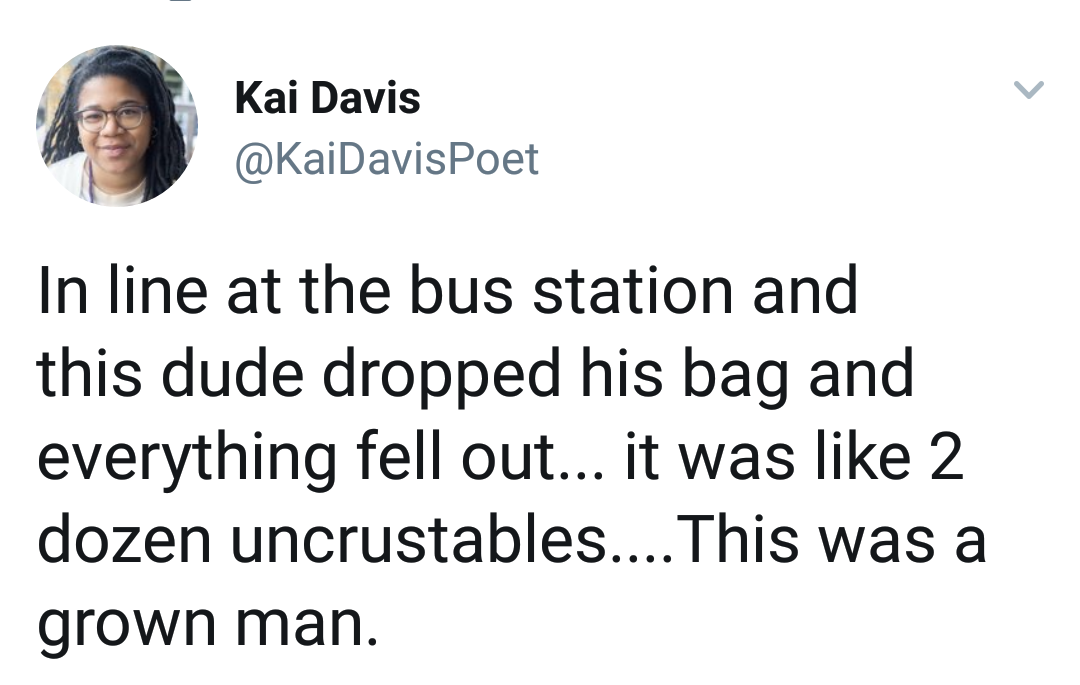The width and height of the screenshot is (1080, 685).
Task: Open the Kai Davis display name link
Action: pos(327,98)
